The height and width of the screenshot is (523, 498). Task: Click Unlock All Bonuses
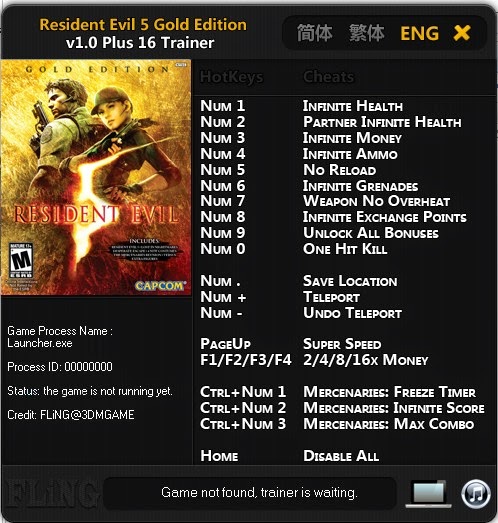(371, 233)
